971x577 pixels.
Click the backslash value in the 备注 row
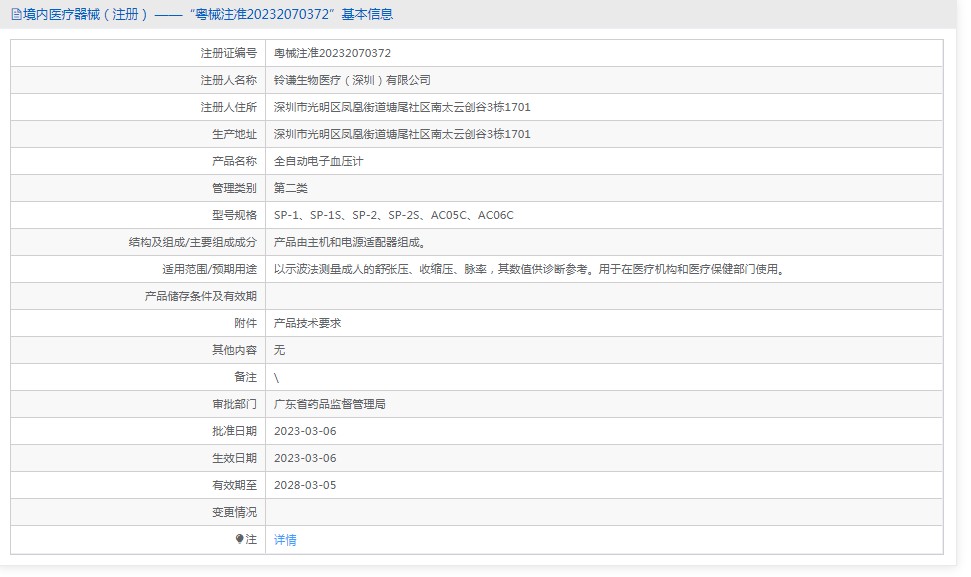point(276,378)
